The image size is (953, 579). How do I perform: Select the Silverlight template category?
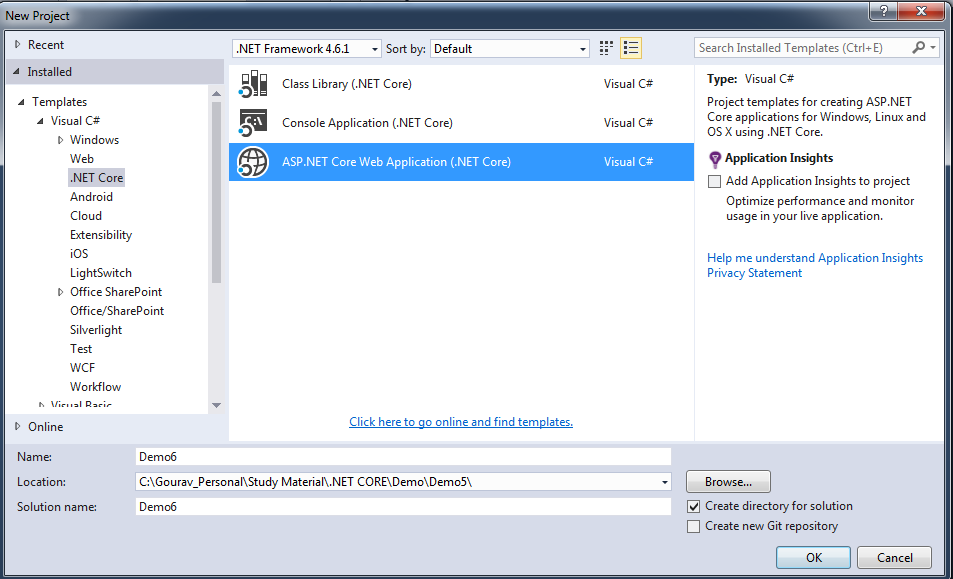pyautogui.click(x=95, y=330)
